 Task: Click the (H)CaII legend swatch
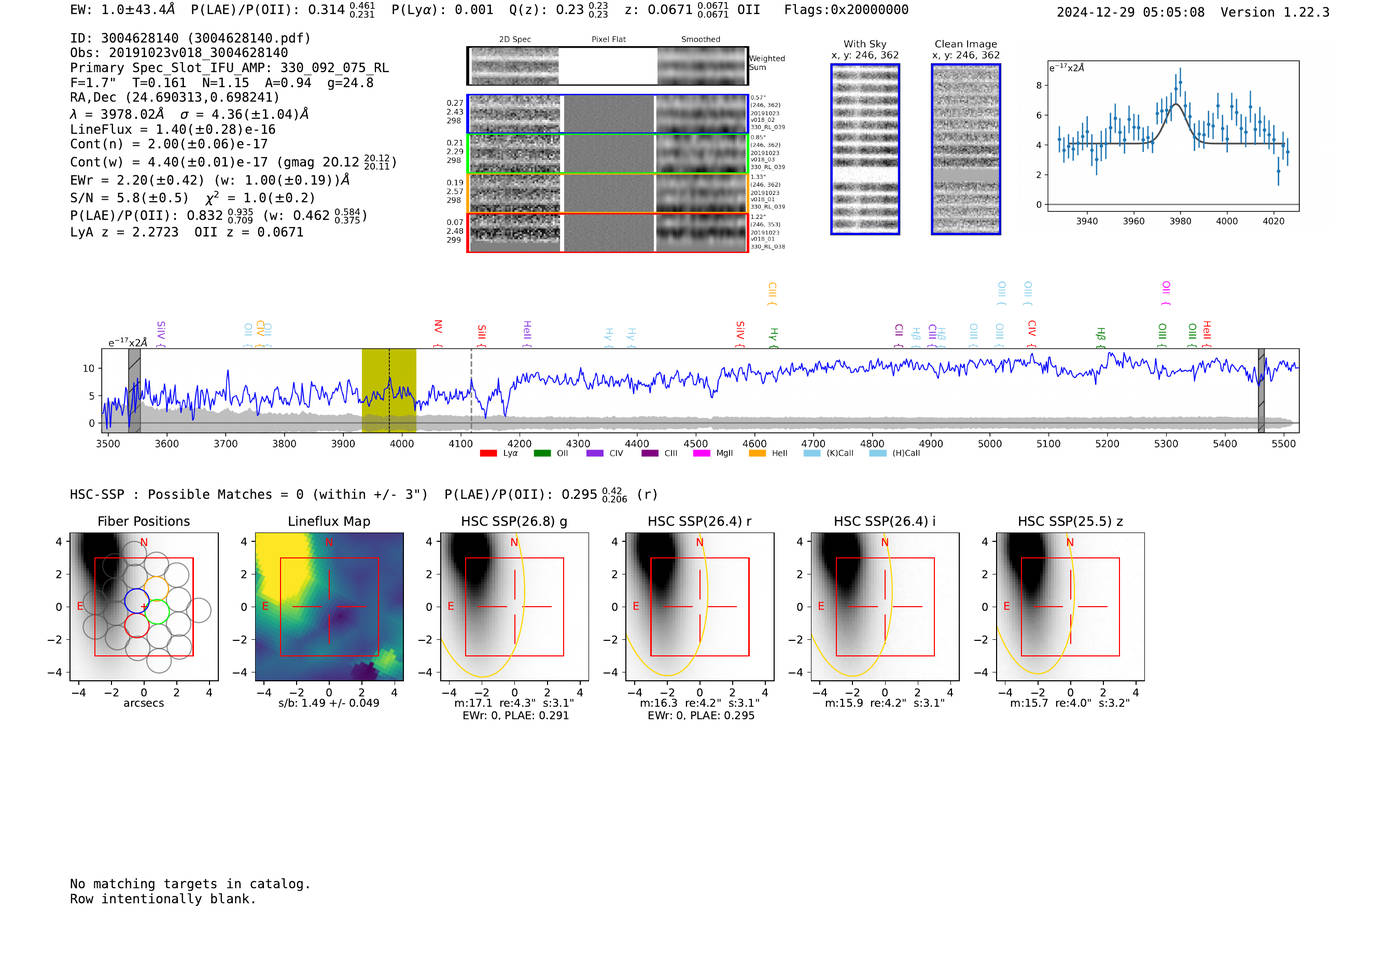tap(878, 453)
